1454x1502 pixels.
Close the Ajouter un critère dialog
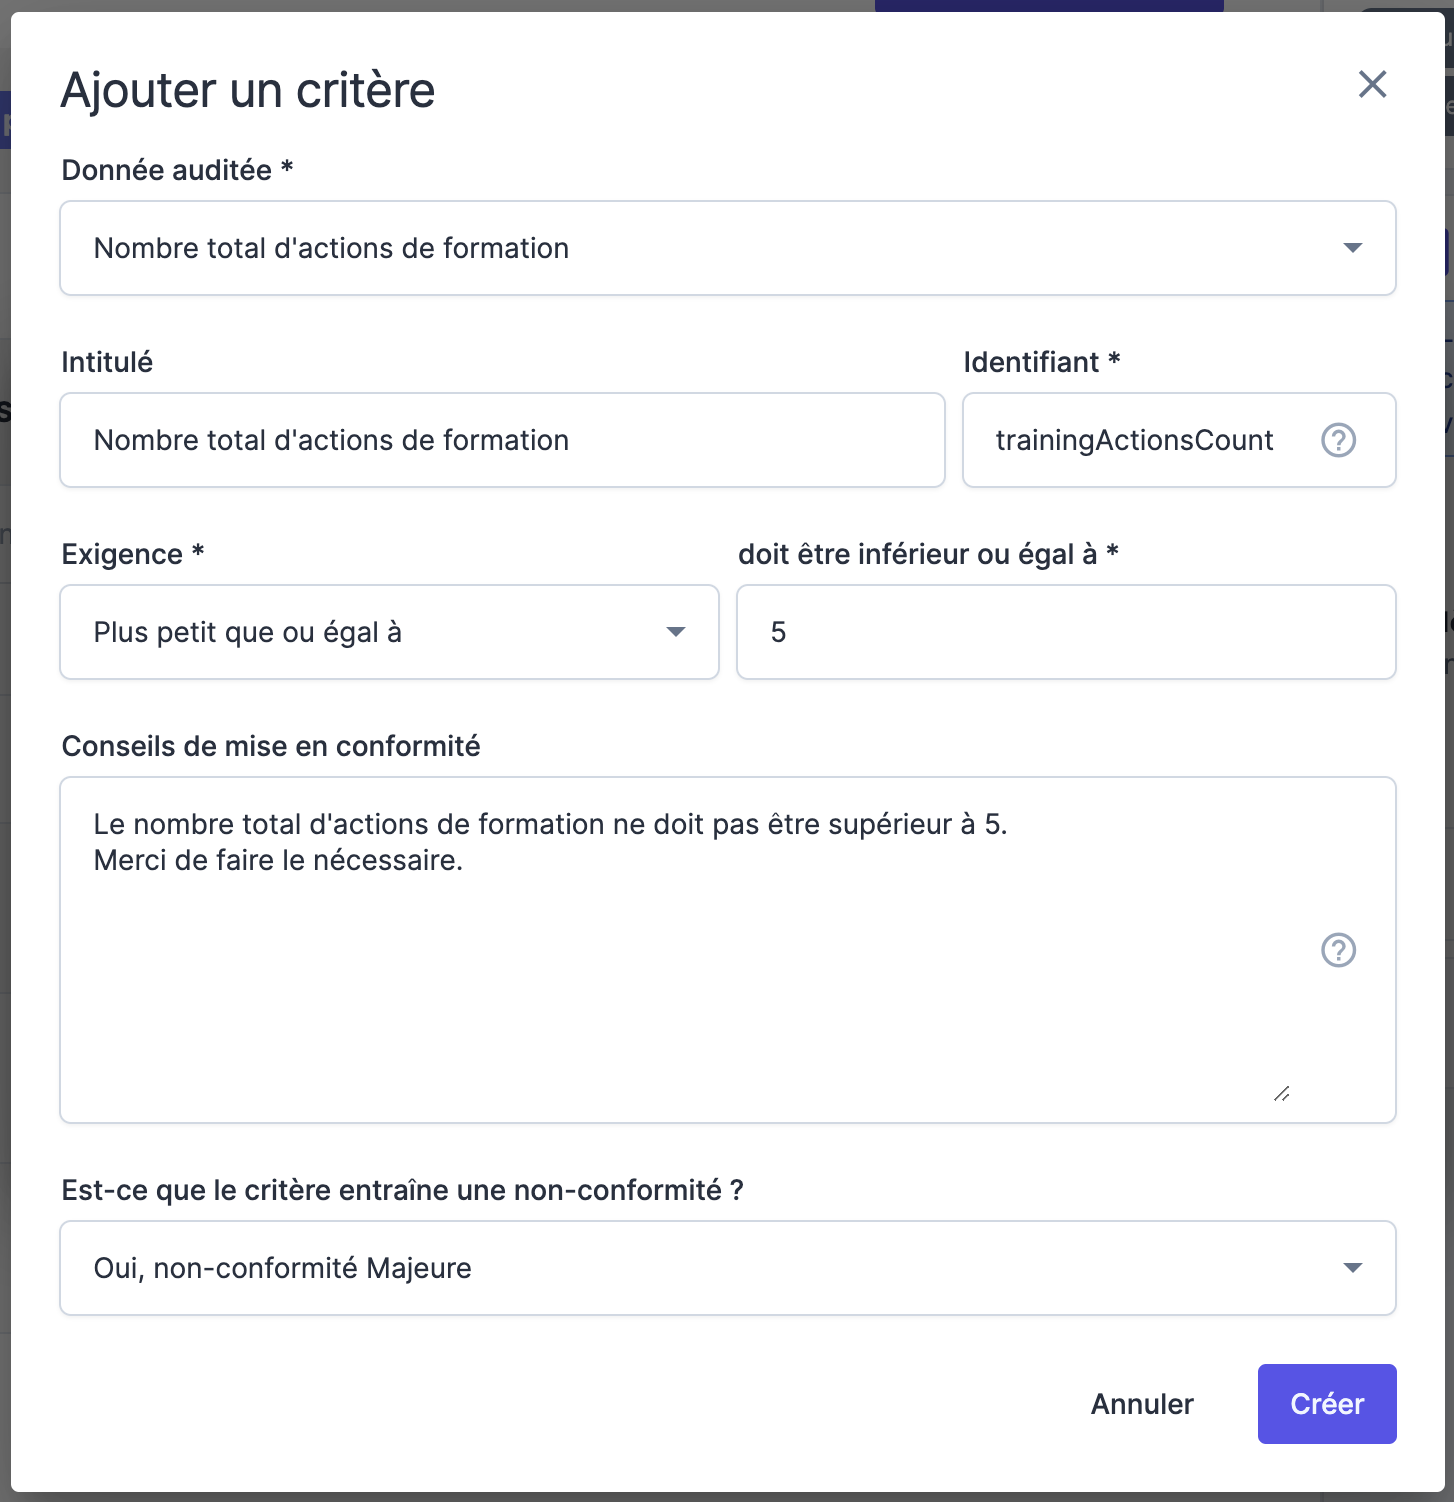(x=1372, y=85)
